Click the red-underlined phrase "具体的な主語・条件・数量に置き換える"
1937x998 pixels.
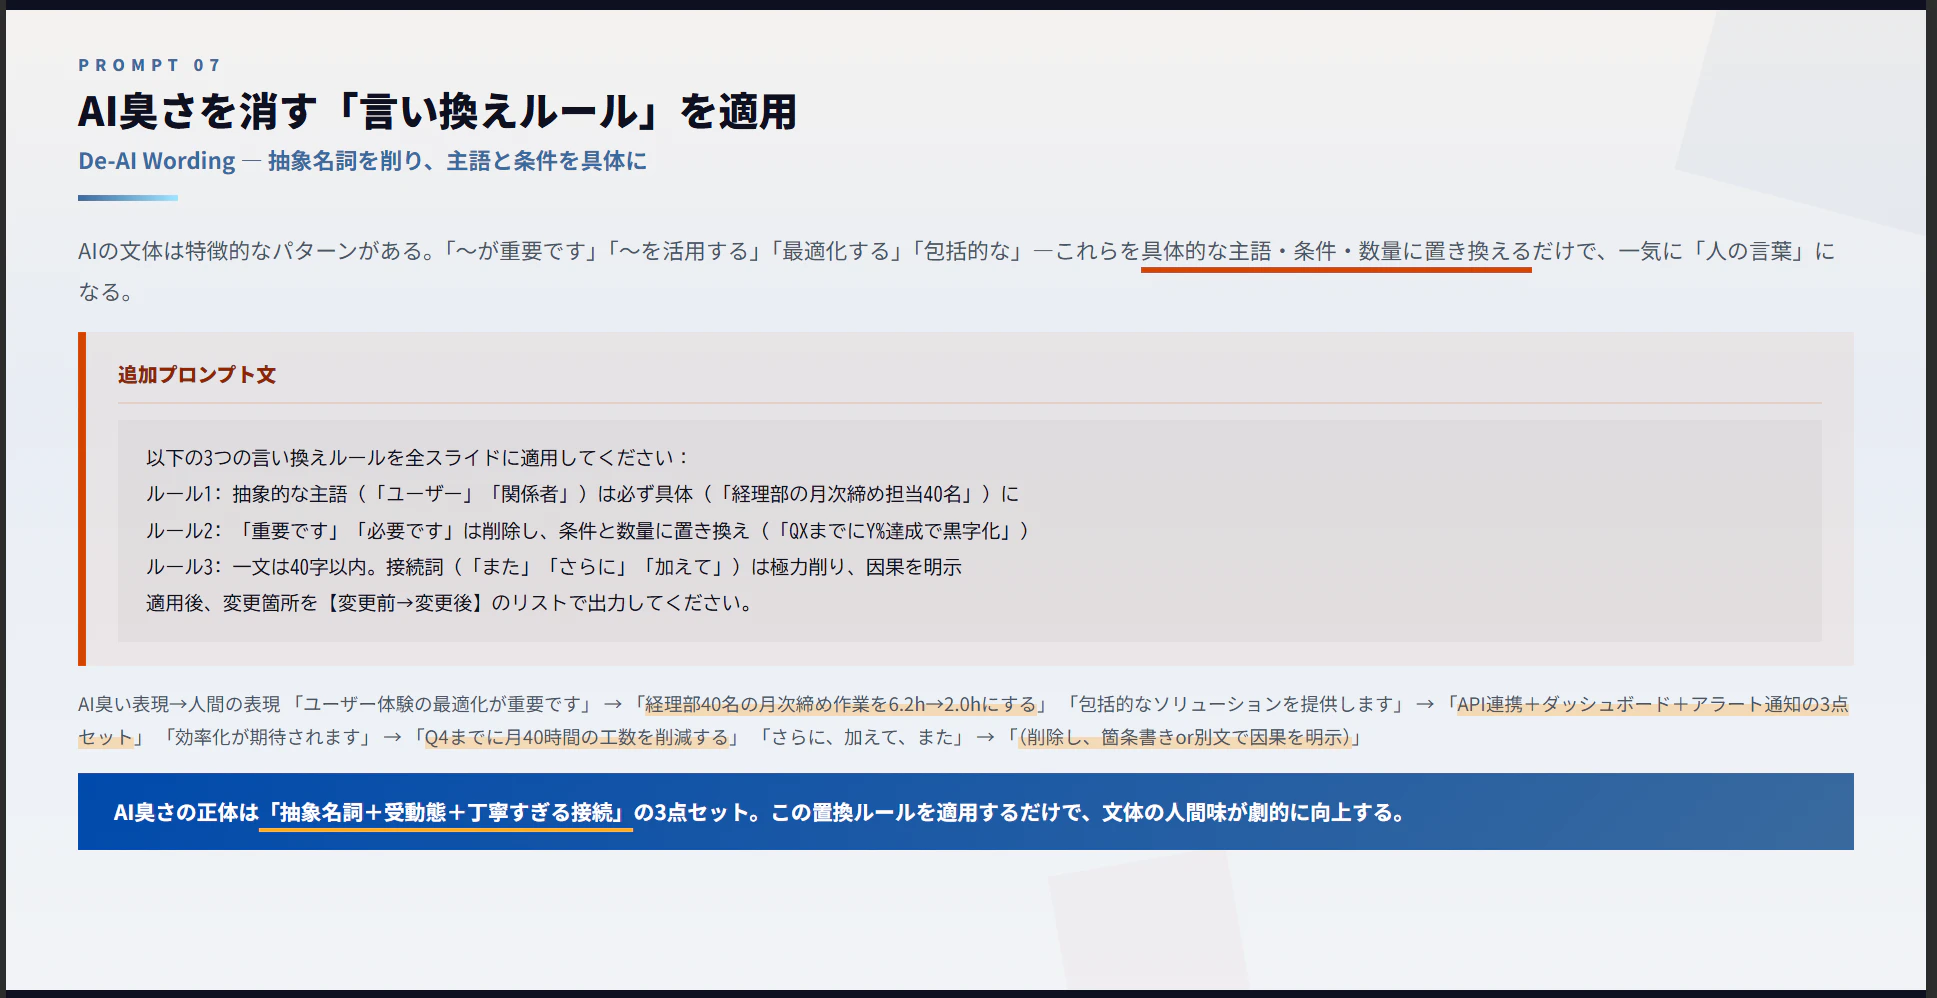(x=1336, y=251)
